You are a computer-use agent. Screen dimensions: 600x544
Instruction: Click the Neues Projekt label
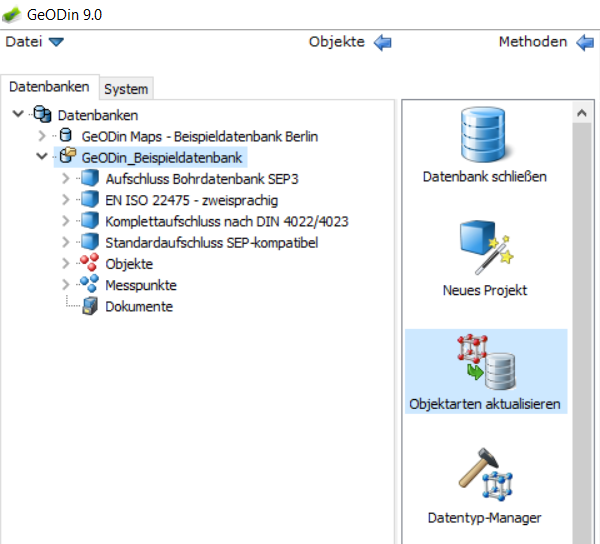485,290
